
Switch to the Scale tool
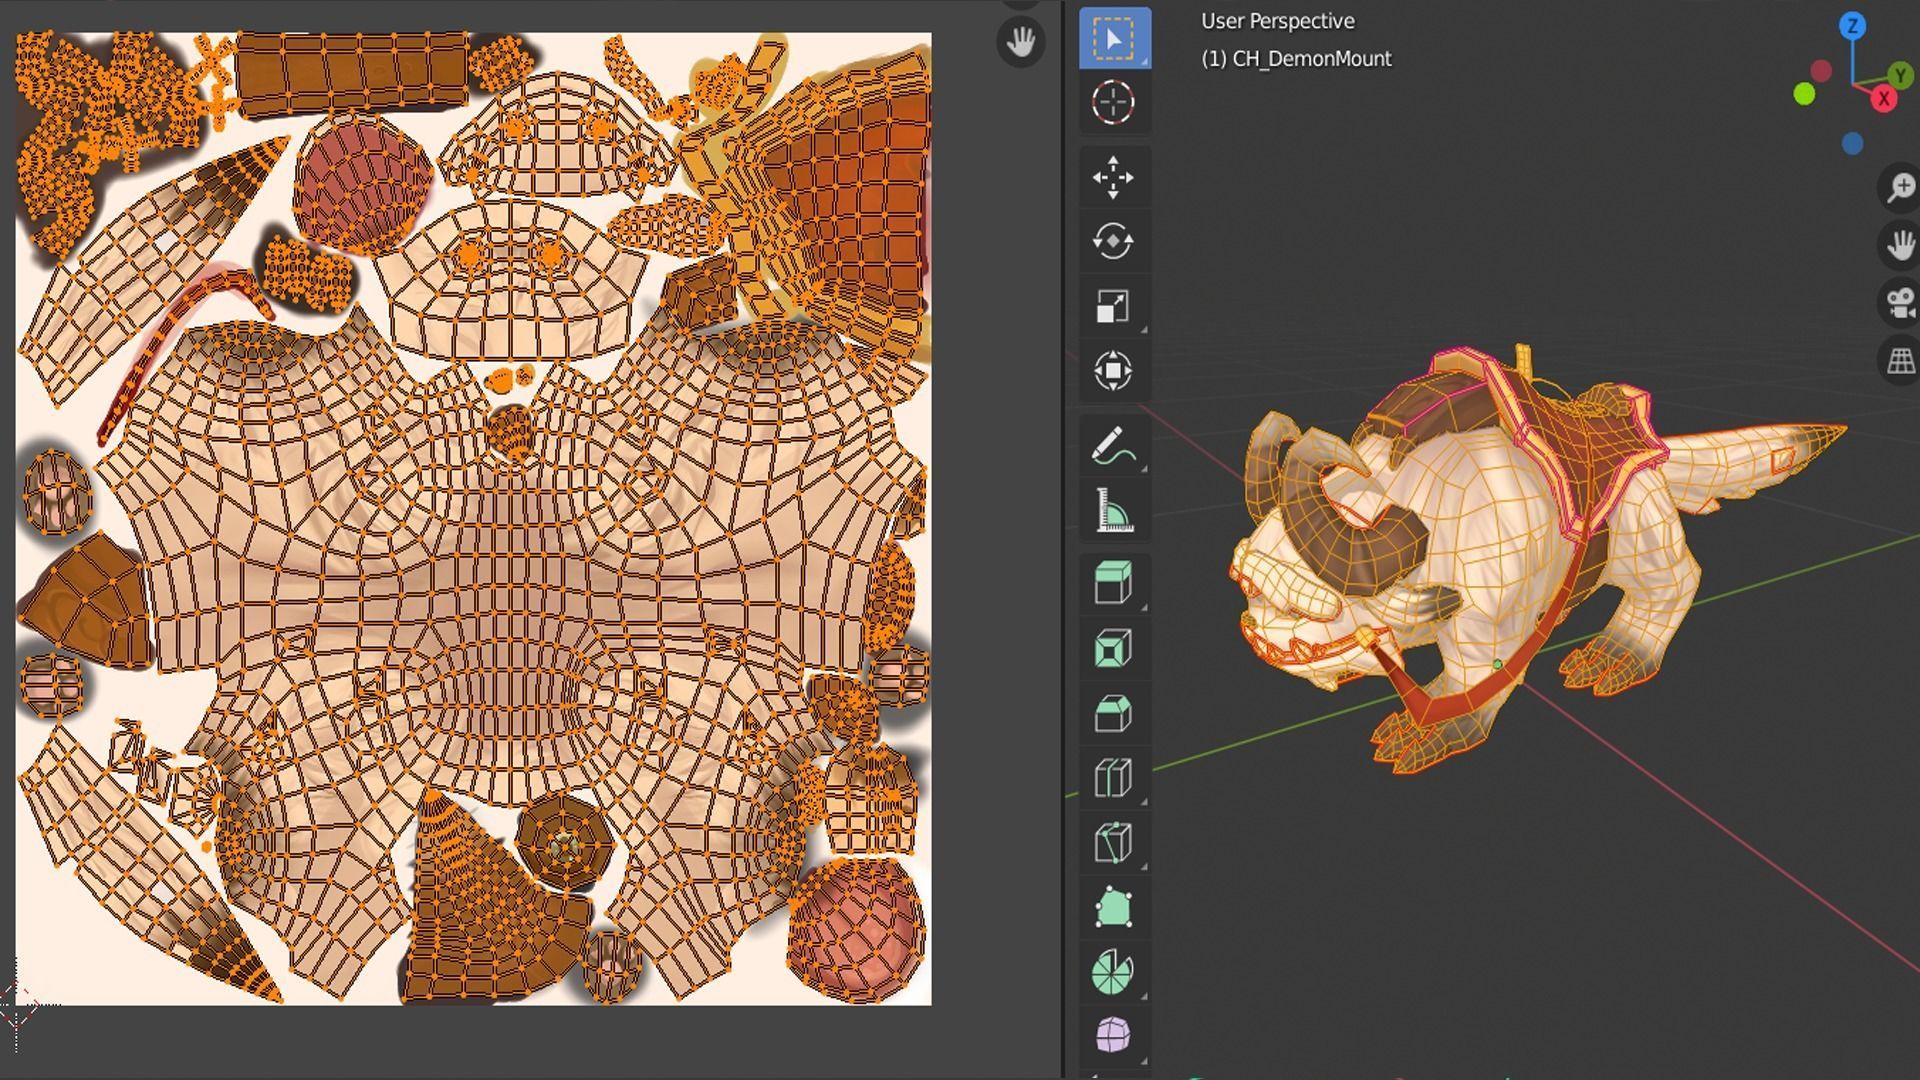[1114, 306]
